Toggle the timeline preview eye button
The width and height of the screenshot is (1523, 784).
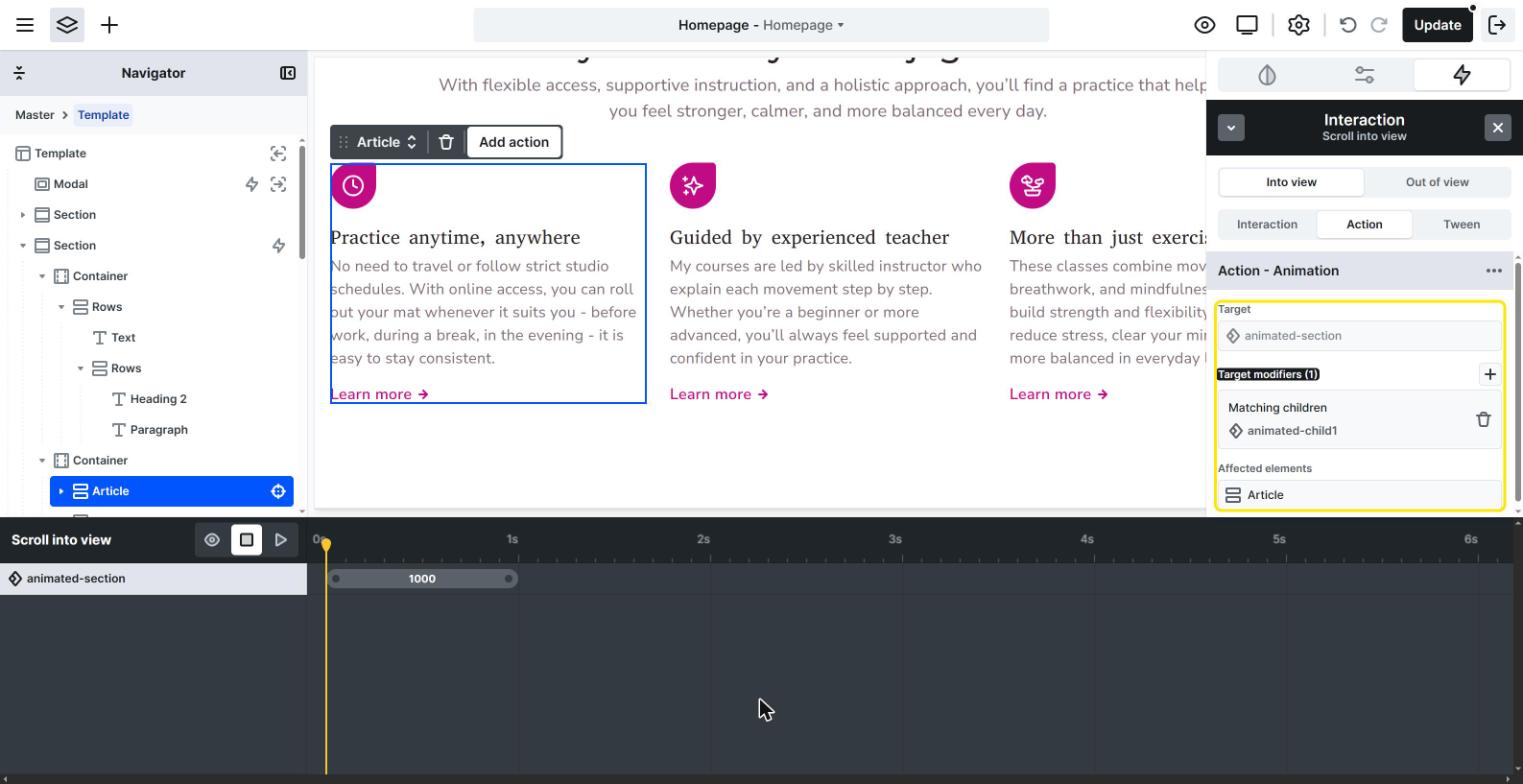pyautogui.click(x=212, y=540)
